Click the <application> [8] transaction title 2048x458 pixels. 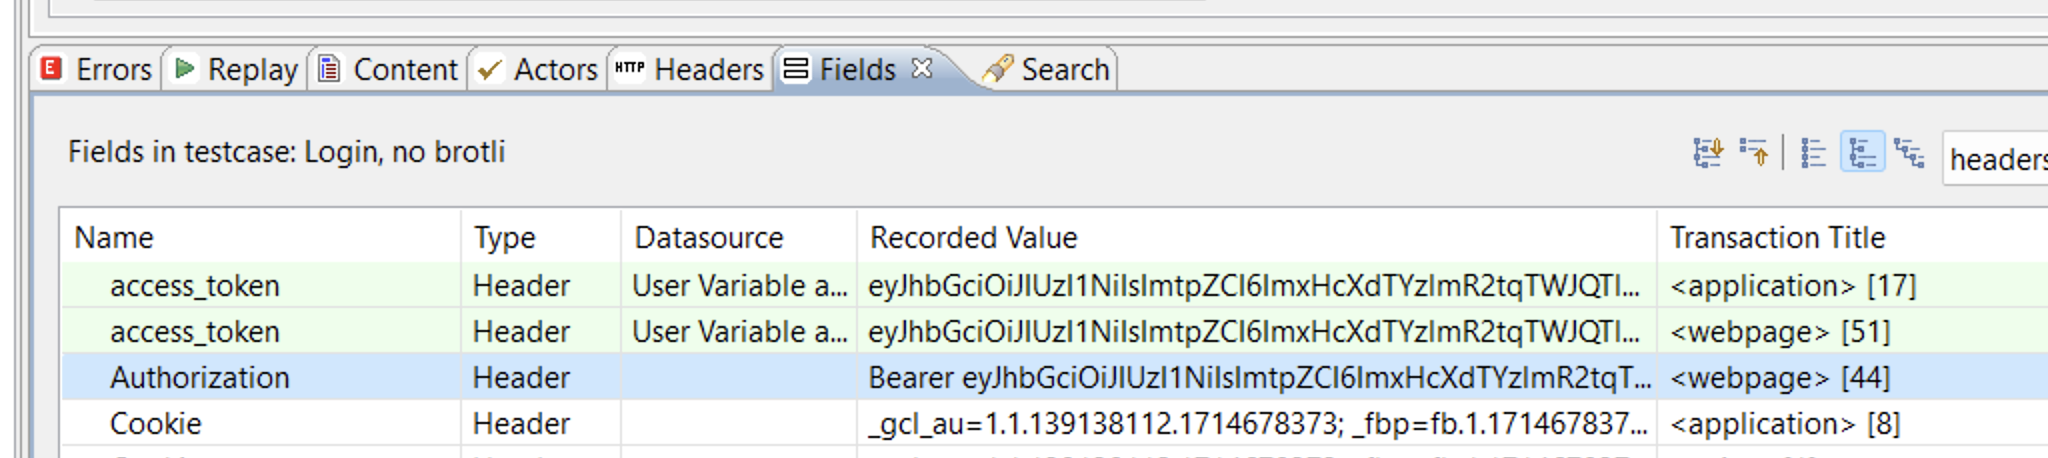tap(1785, 423)
